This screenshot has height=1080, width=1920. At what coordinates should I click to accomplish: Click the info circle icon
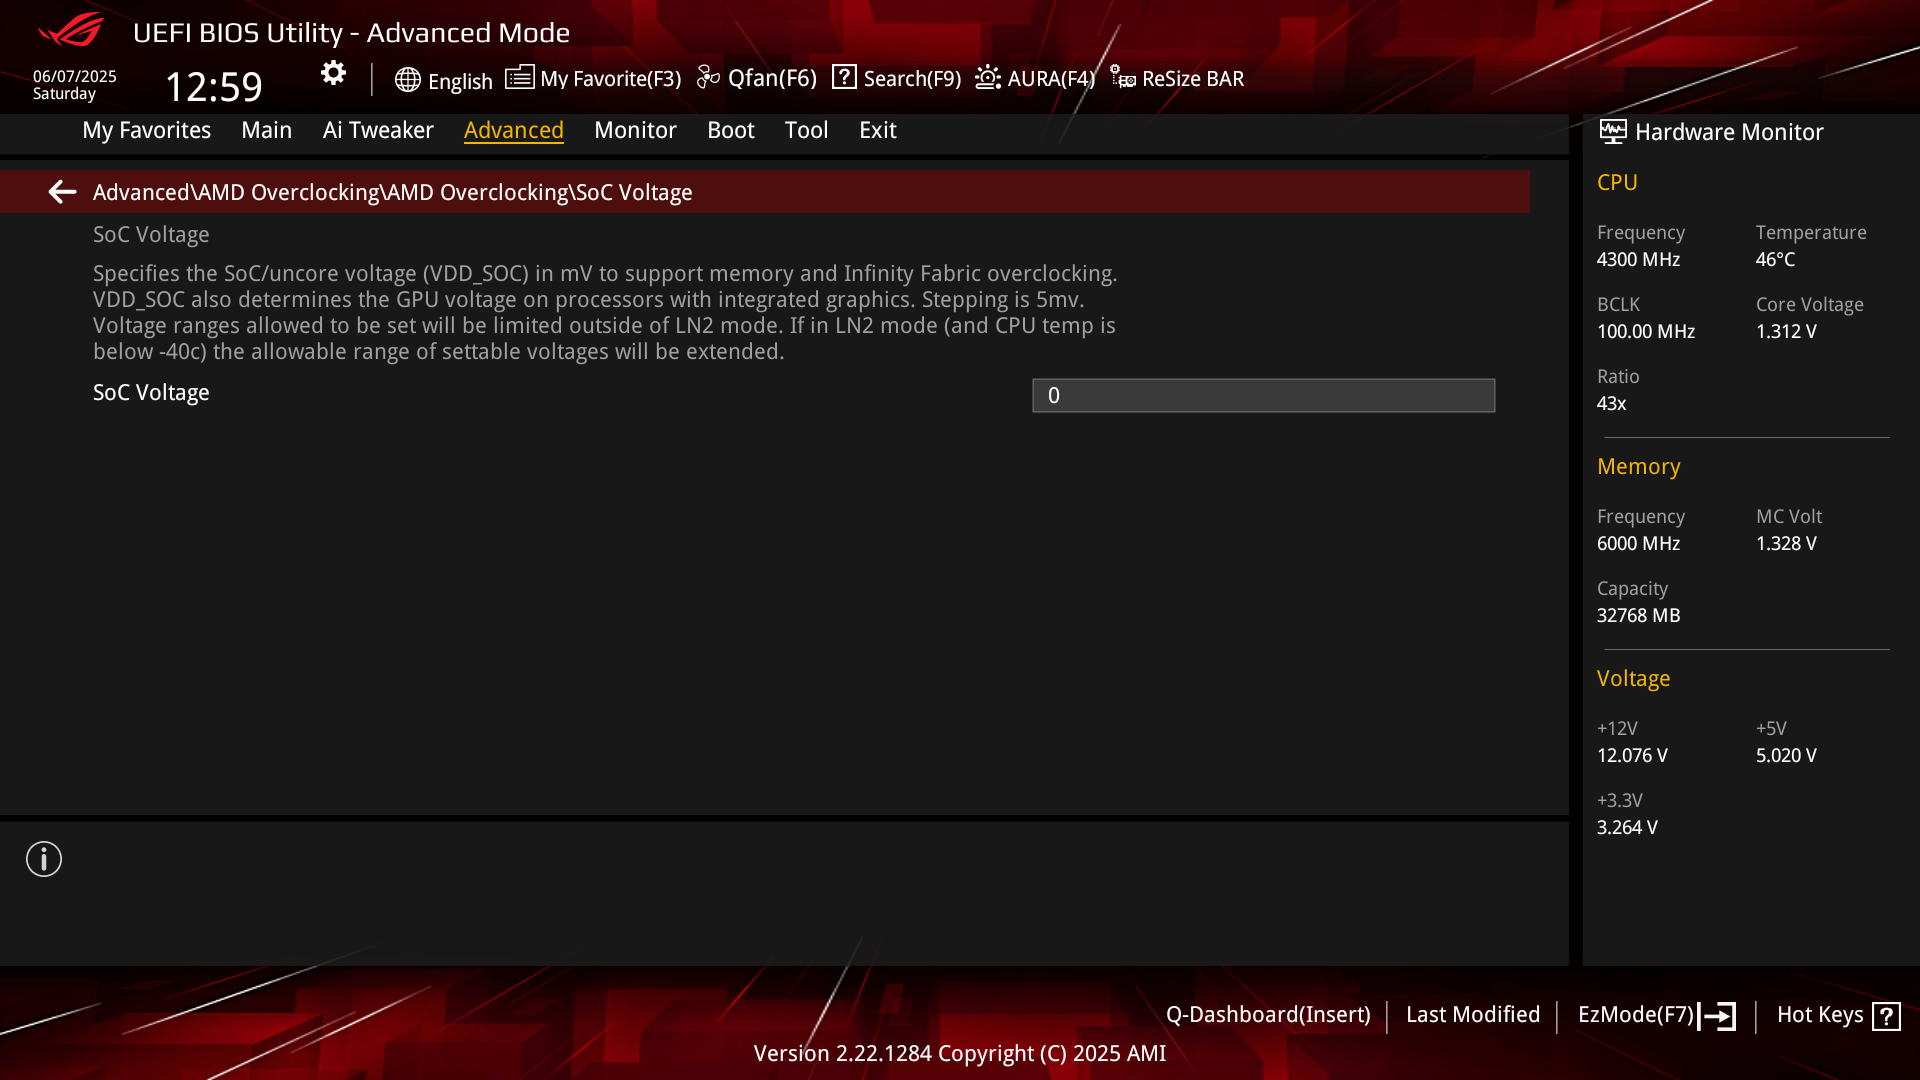pyautogui.click(x=44, y=859)
